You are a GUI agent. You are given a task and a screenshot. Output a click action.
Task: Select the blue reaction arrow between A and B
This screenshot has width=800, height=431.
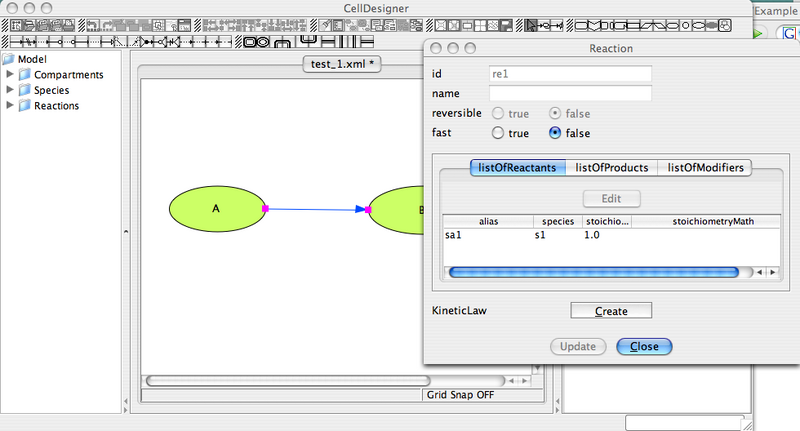coord(314,209)
